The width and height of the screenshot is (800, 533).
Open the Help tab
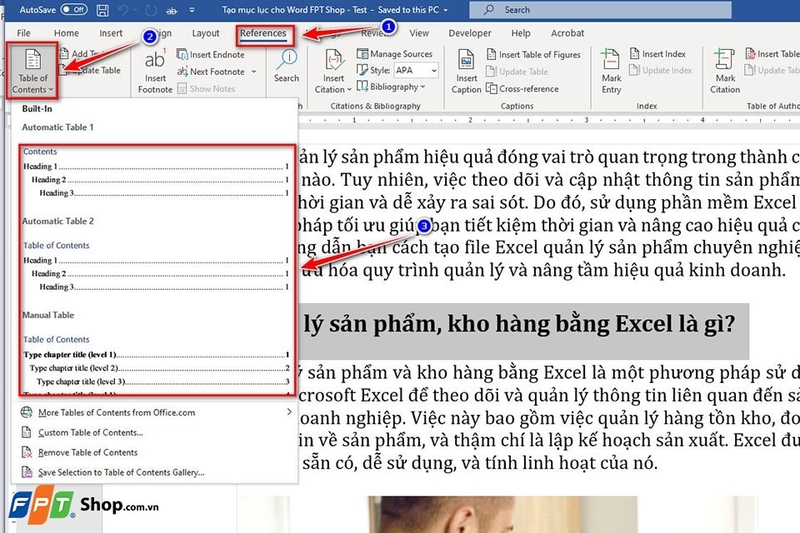[521, 33]
